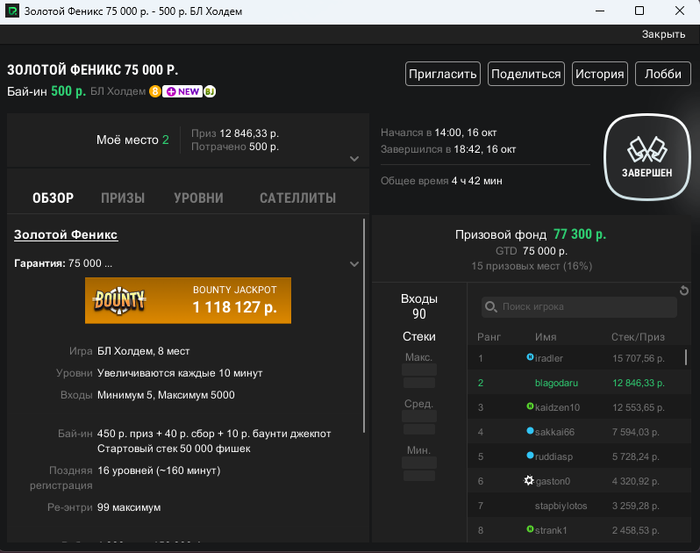Screen dimensions: 700x553
Task: Click the Входы 90 entries count
Action: point(419,306)
